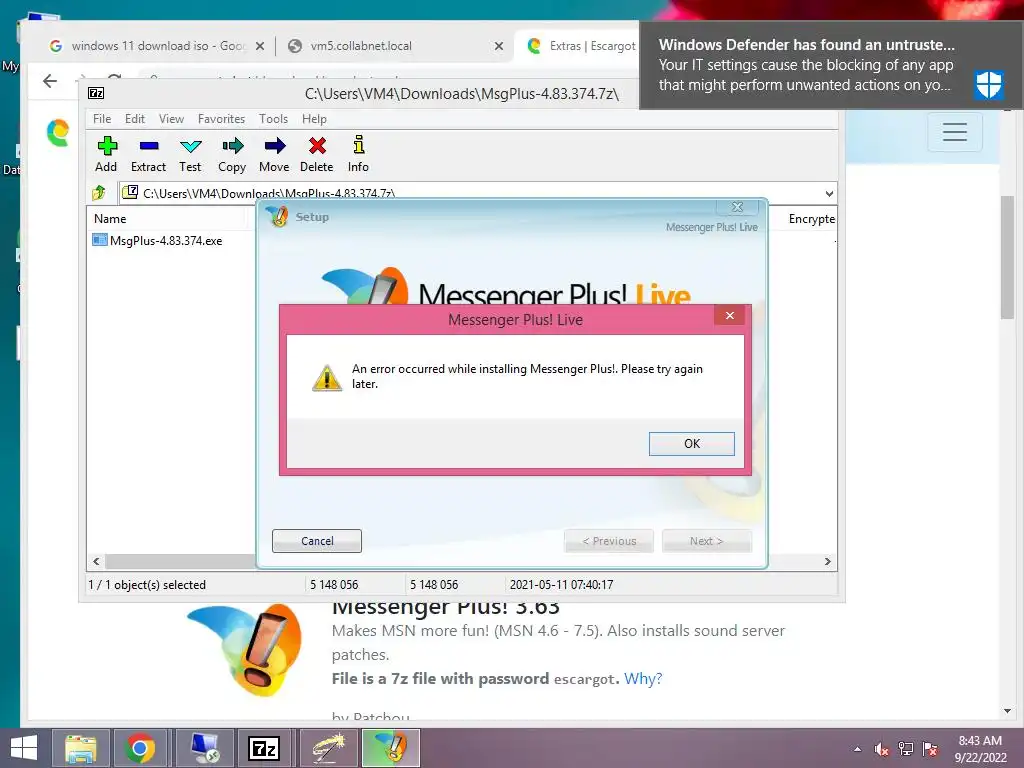Switch to windows 11 download iso tab
The image size is (1024, 768).
click(157, 46)
